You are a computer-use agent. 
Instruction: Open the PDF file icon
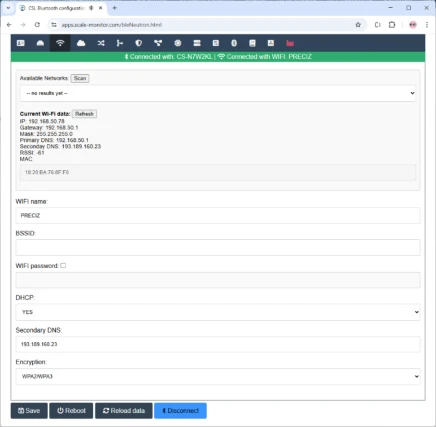coord(271,43)
